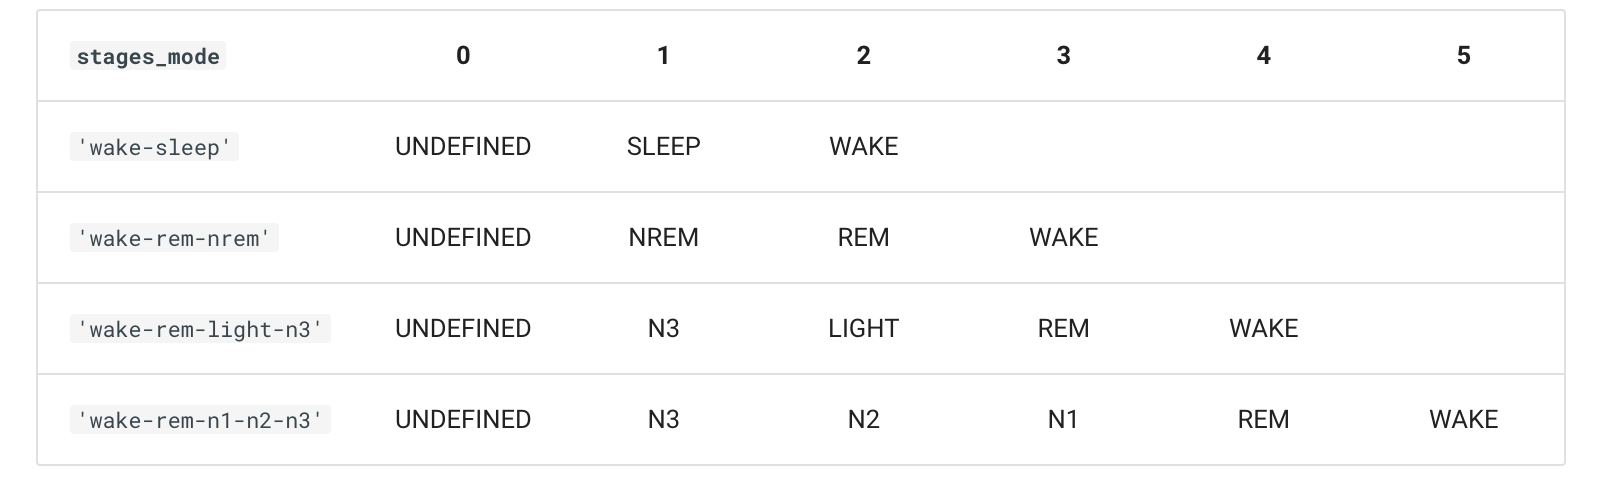Click column header 5
Viewport: 1604px width, 500px height.
point(1463,56)
